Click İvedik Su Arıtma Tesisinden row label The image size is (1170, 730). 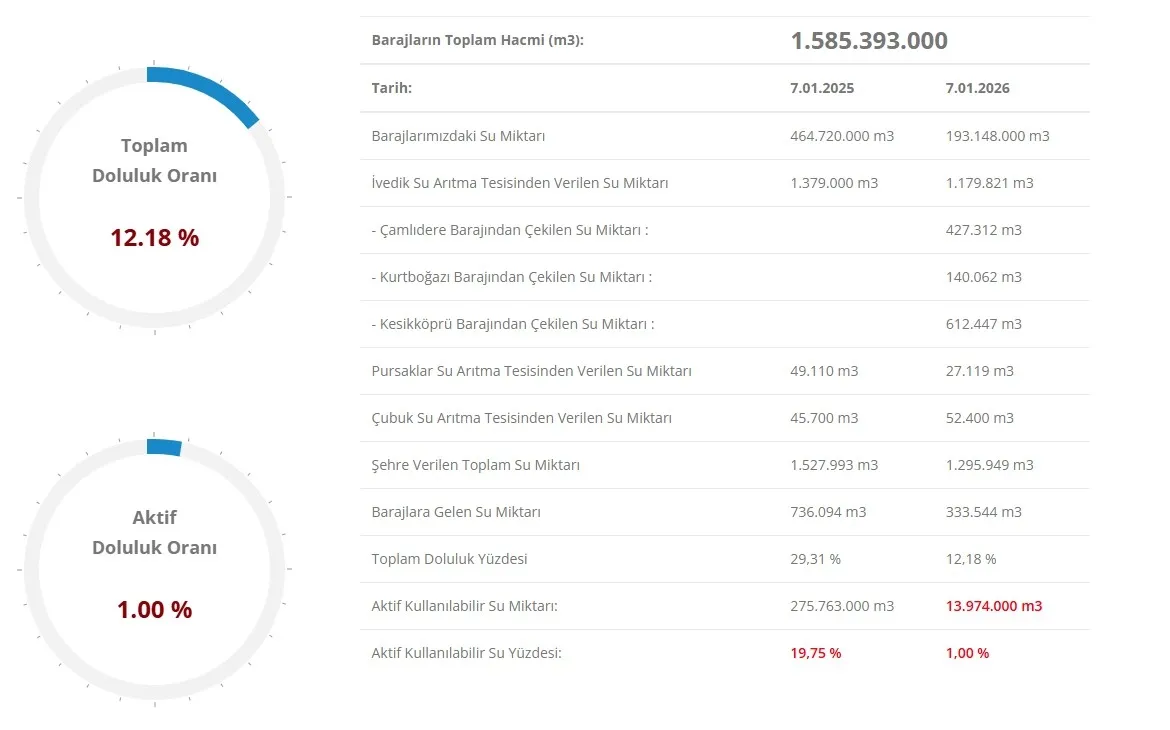click(519, 183)
